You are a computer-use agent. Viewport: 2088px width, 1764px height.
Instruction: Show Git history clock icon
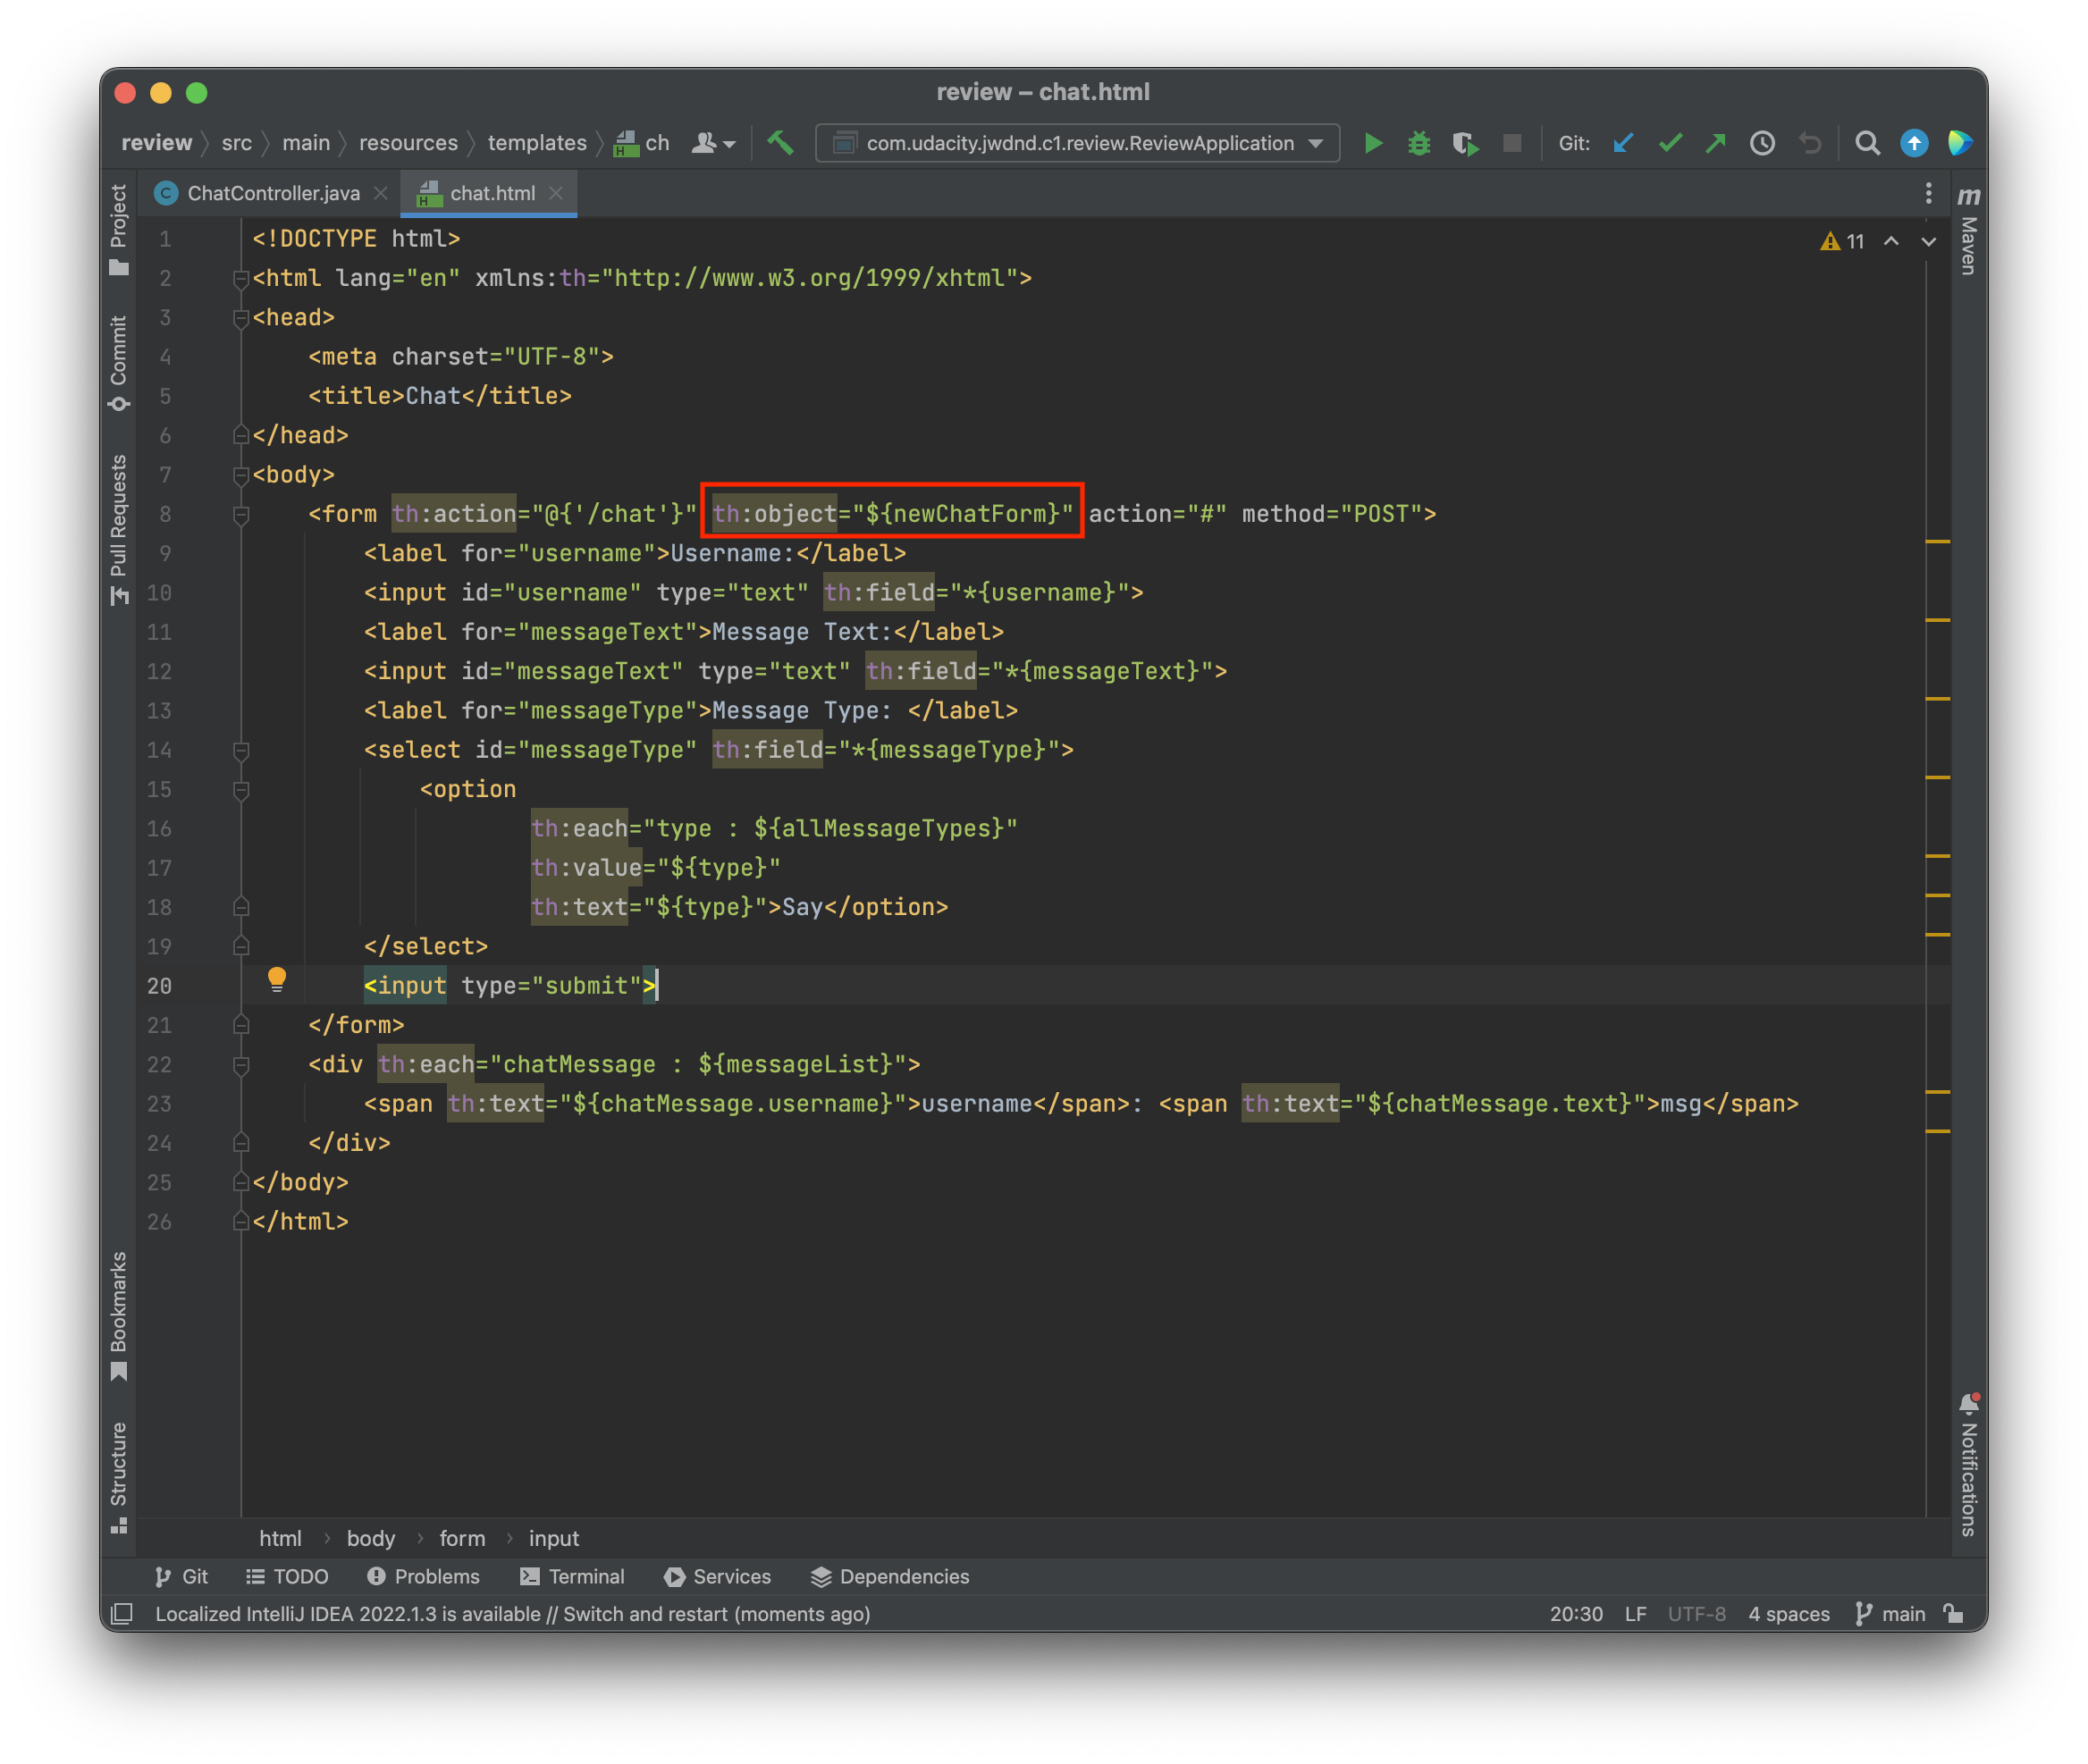1762,143
